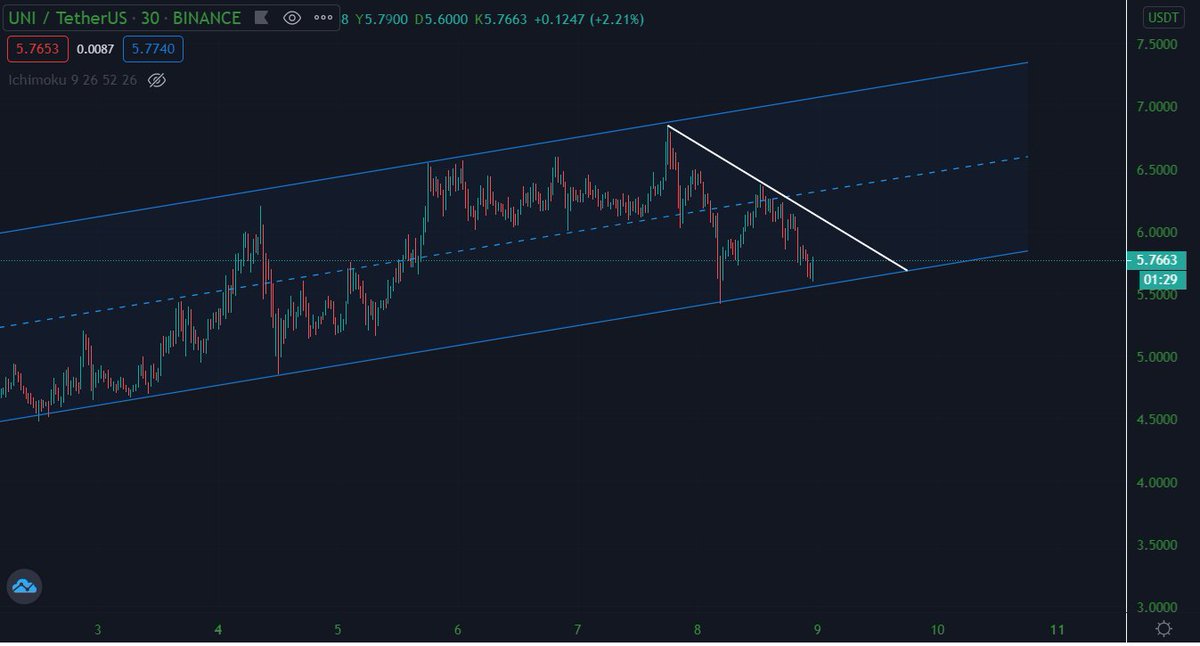Viewport: 1200px width, 646px height.
Task: Click the flag icon beside BINANCE
Action: [x=261, y=18]
